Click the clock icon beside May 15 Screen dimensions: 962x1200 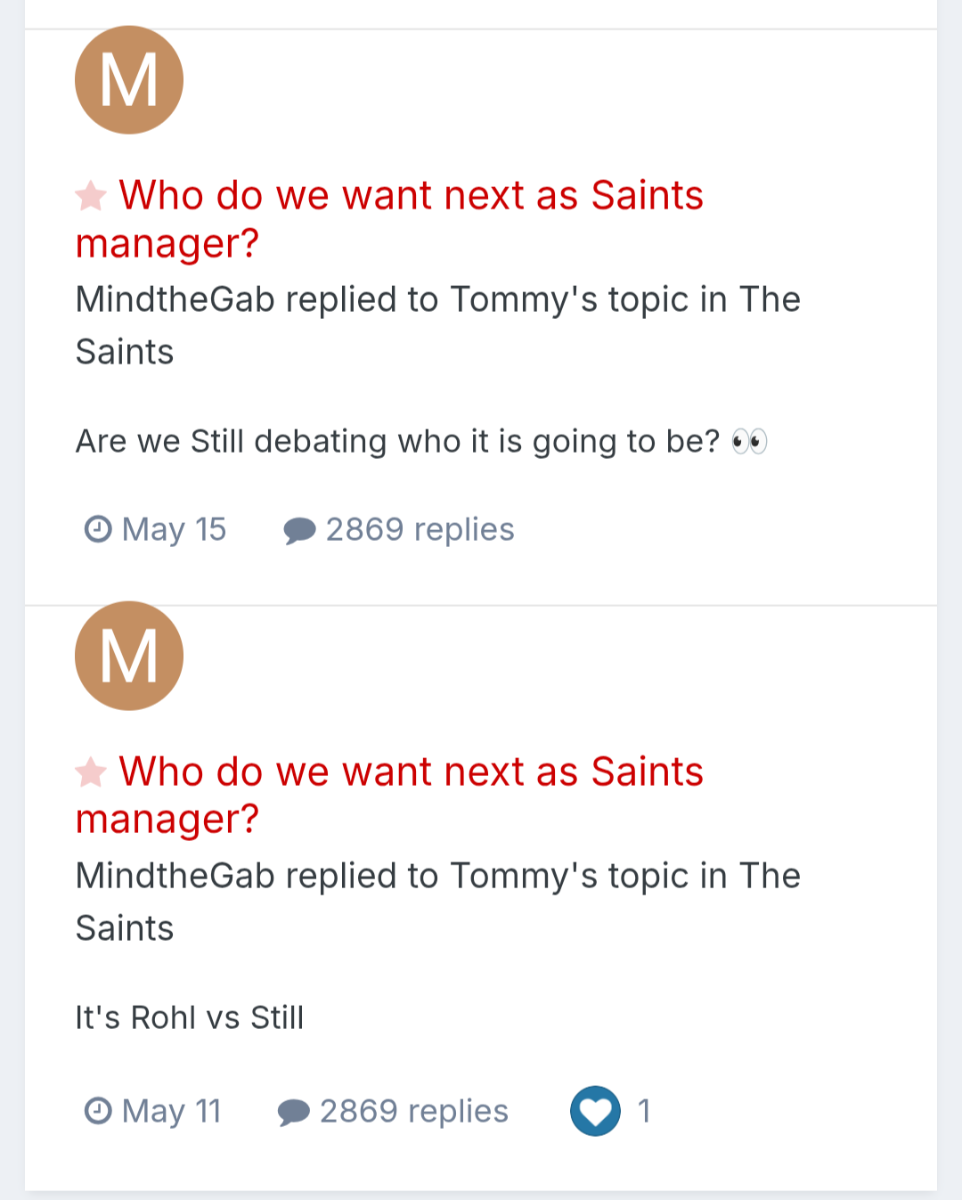tap(98, 529)
